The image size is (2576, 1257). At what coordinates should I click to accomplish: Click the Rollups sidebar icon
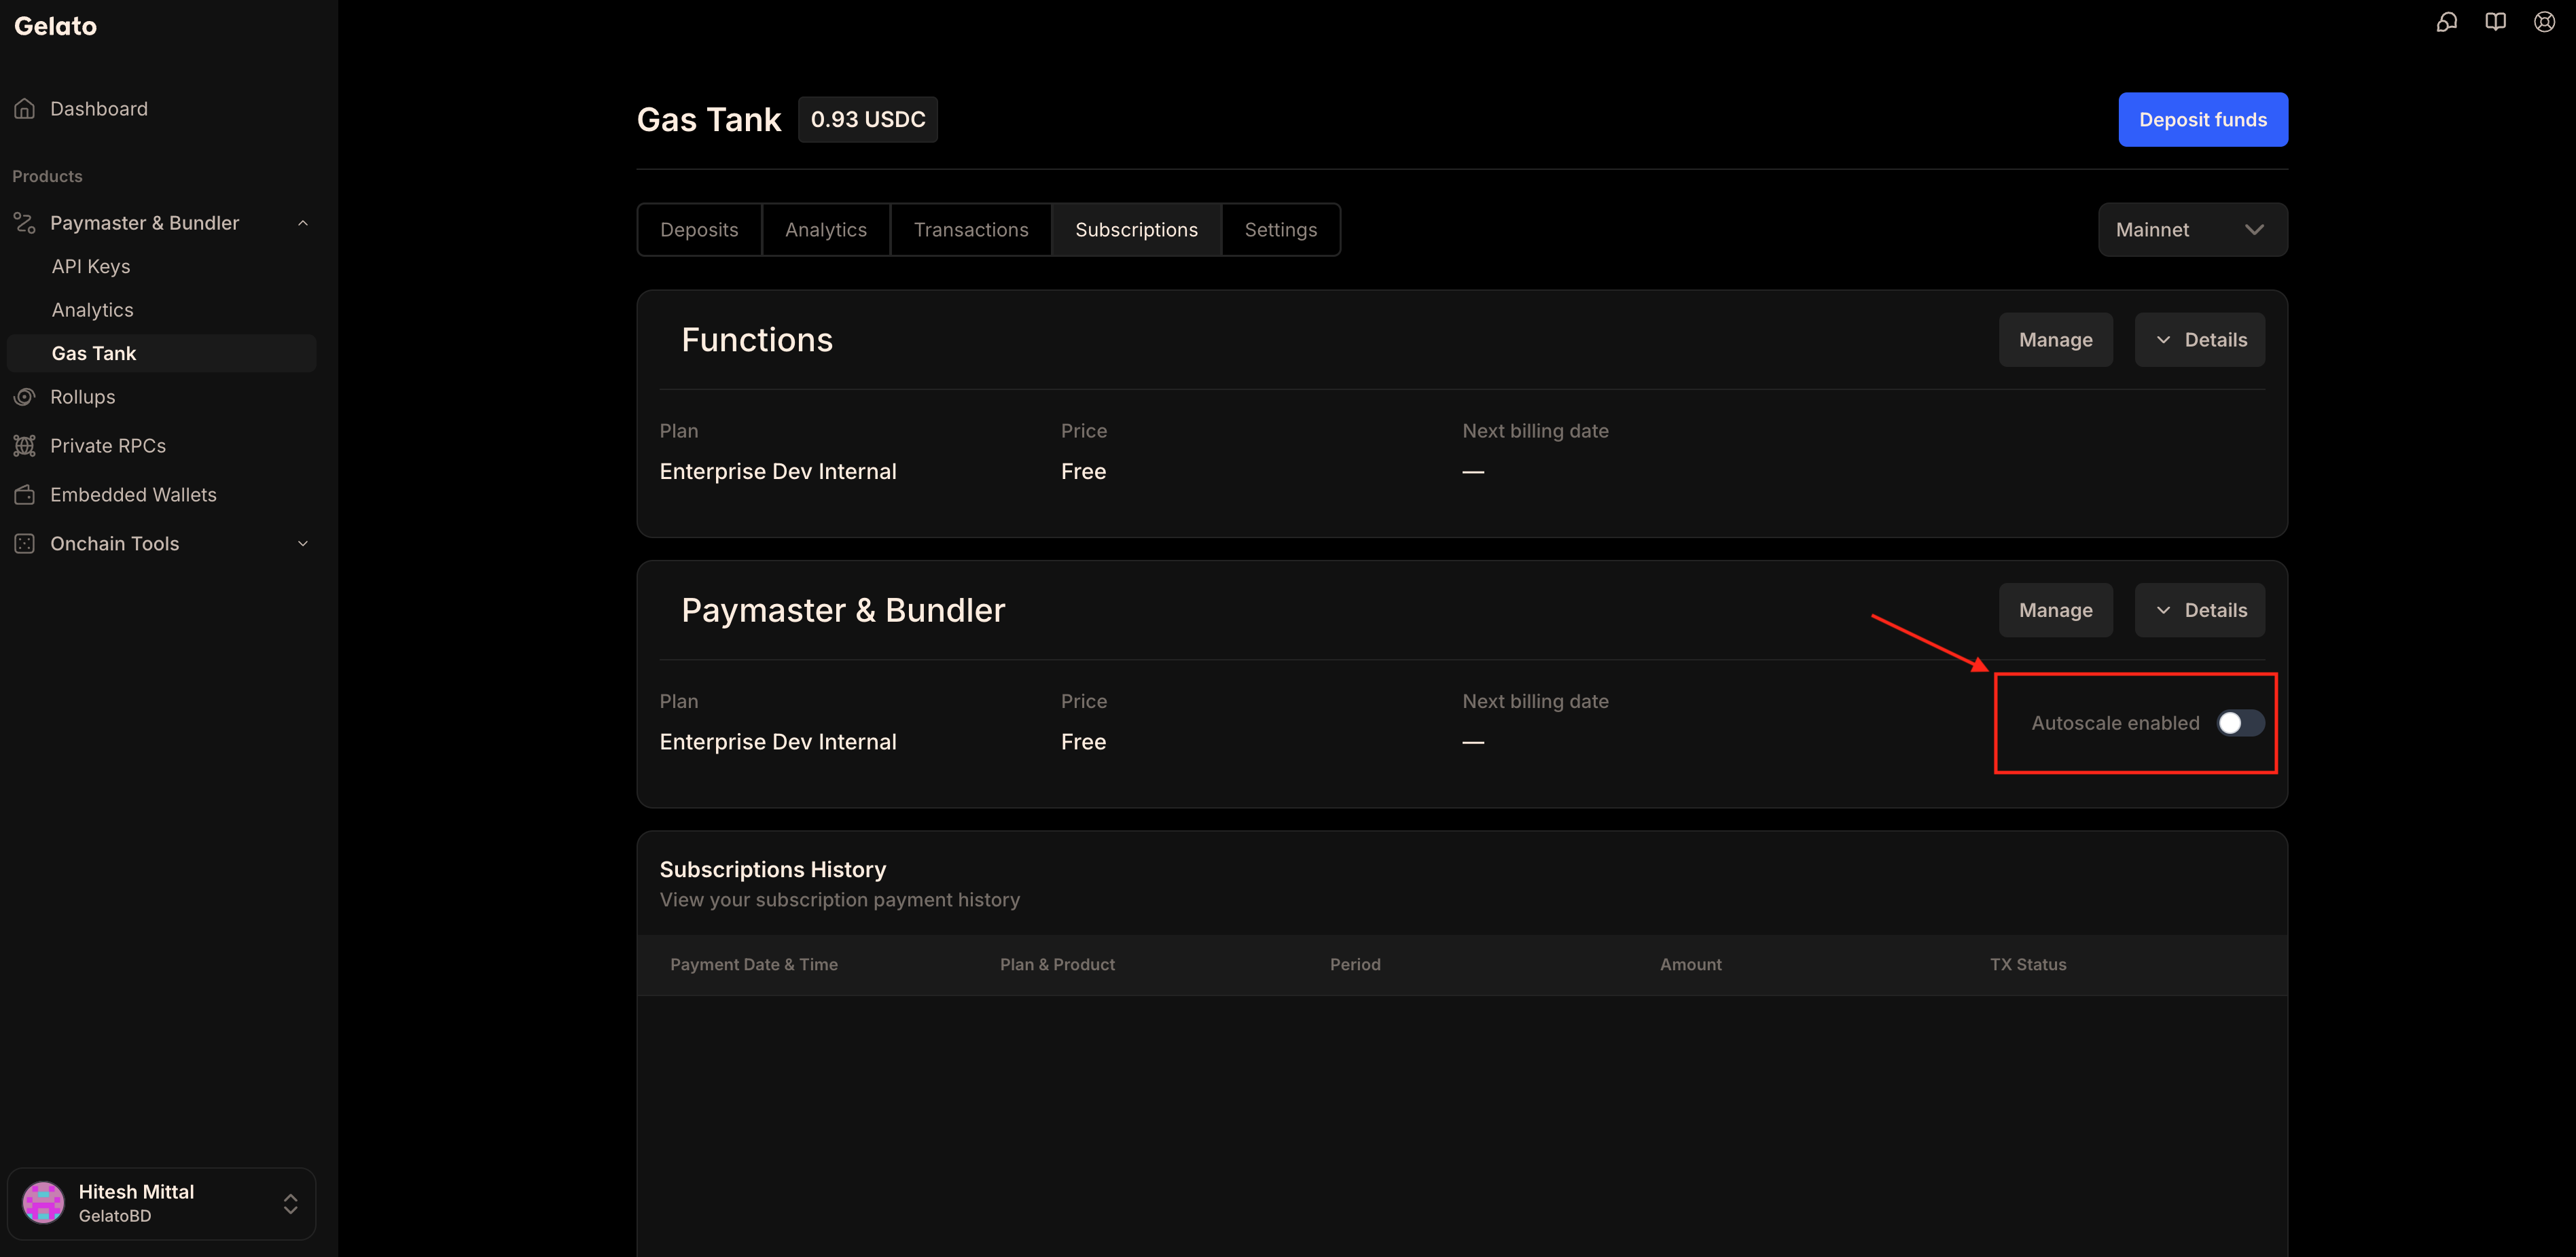[x=25, y=397]
